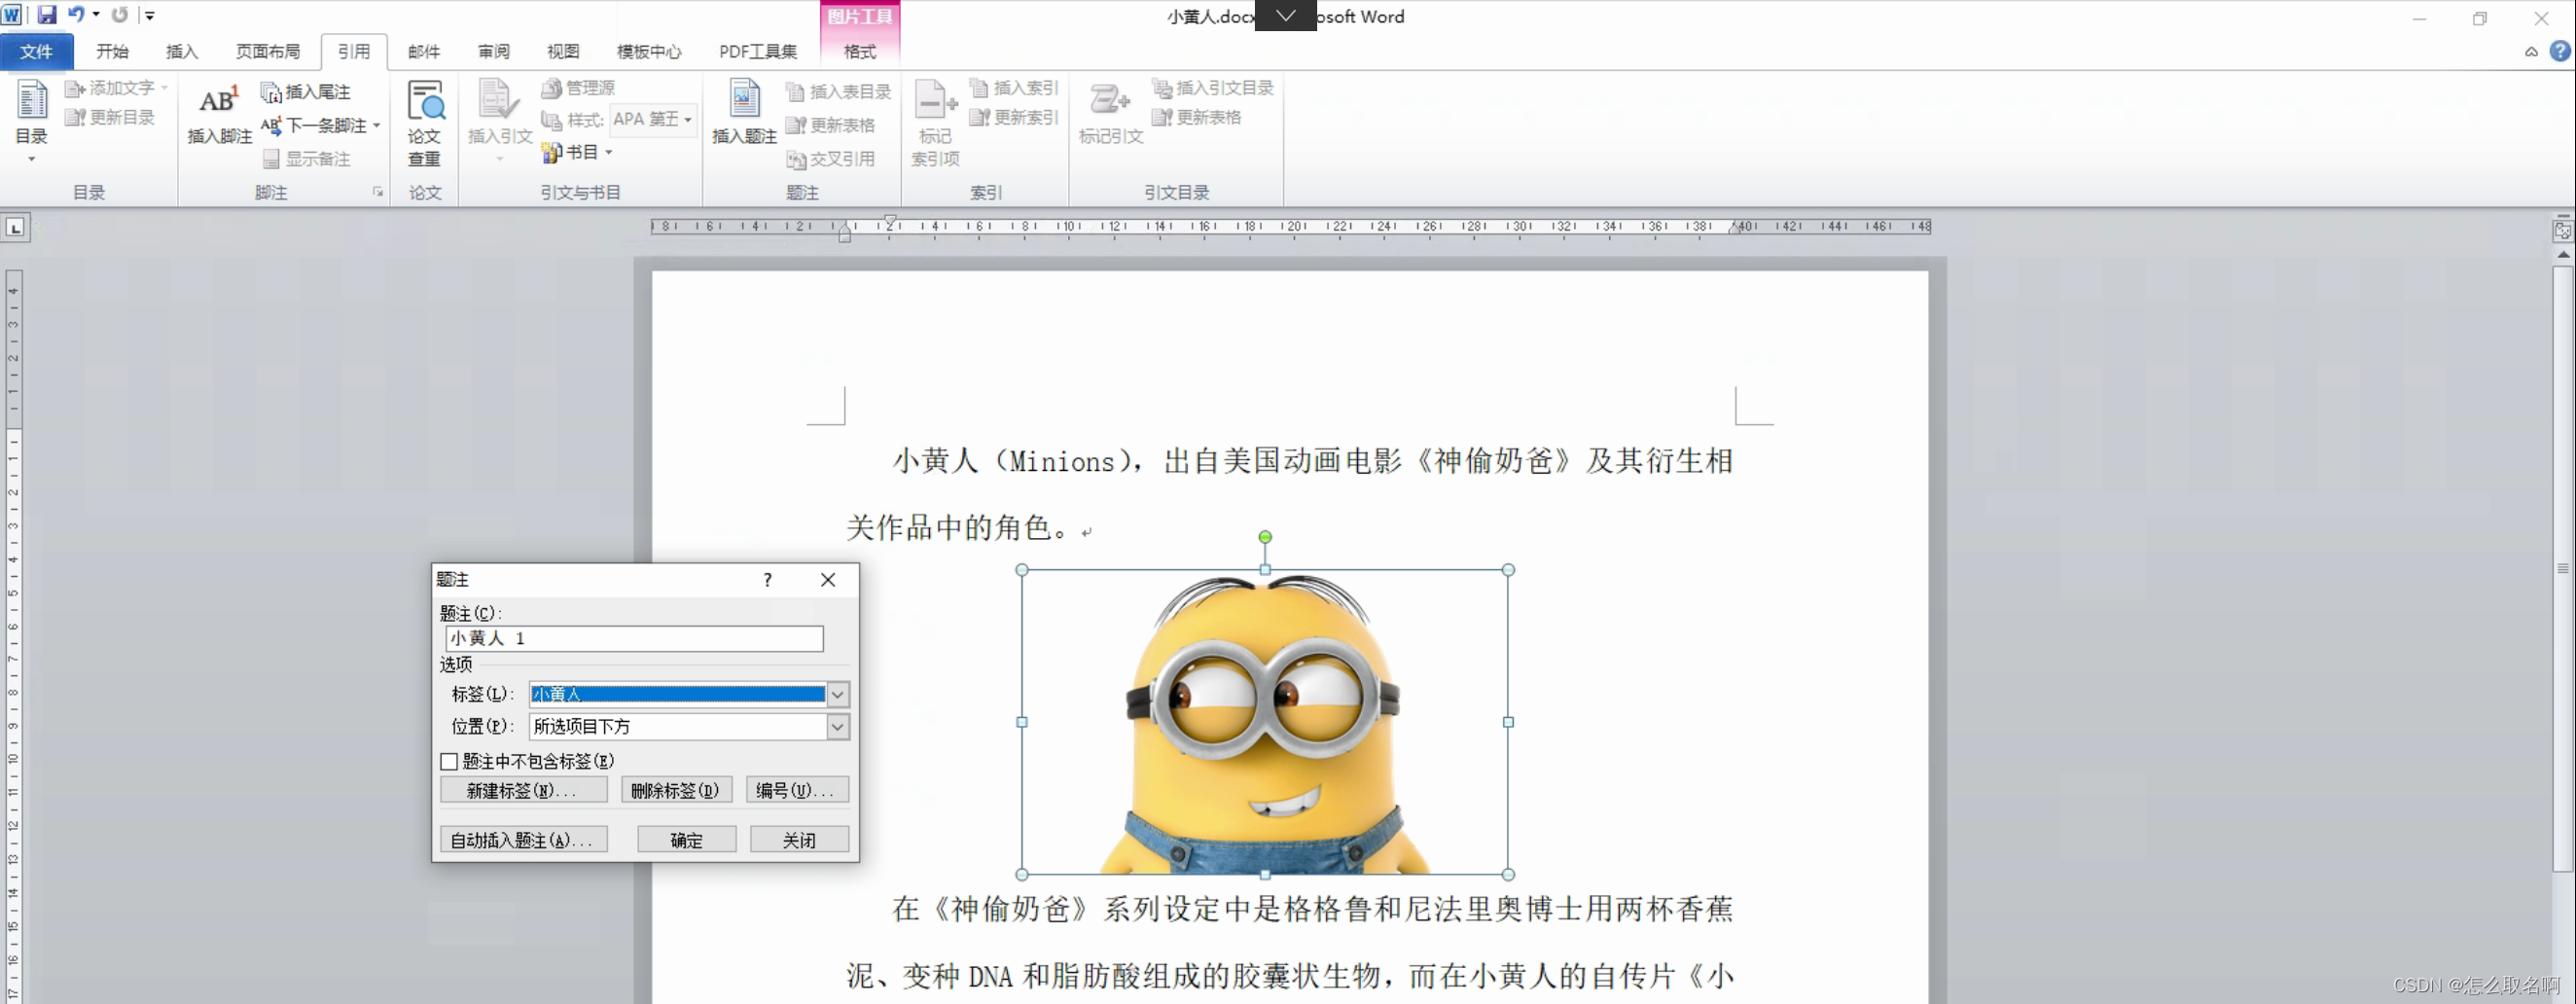
Task: Confirm the caption with 确定
Action: coord(687,841)
